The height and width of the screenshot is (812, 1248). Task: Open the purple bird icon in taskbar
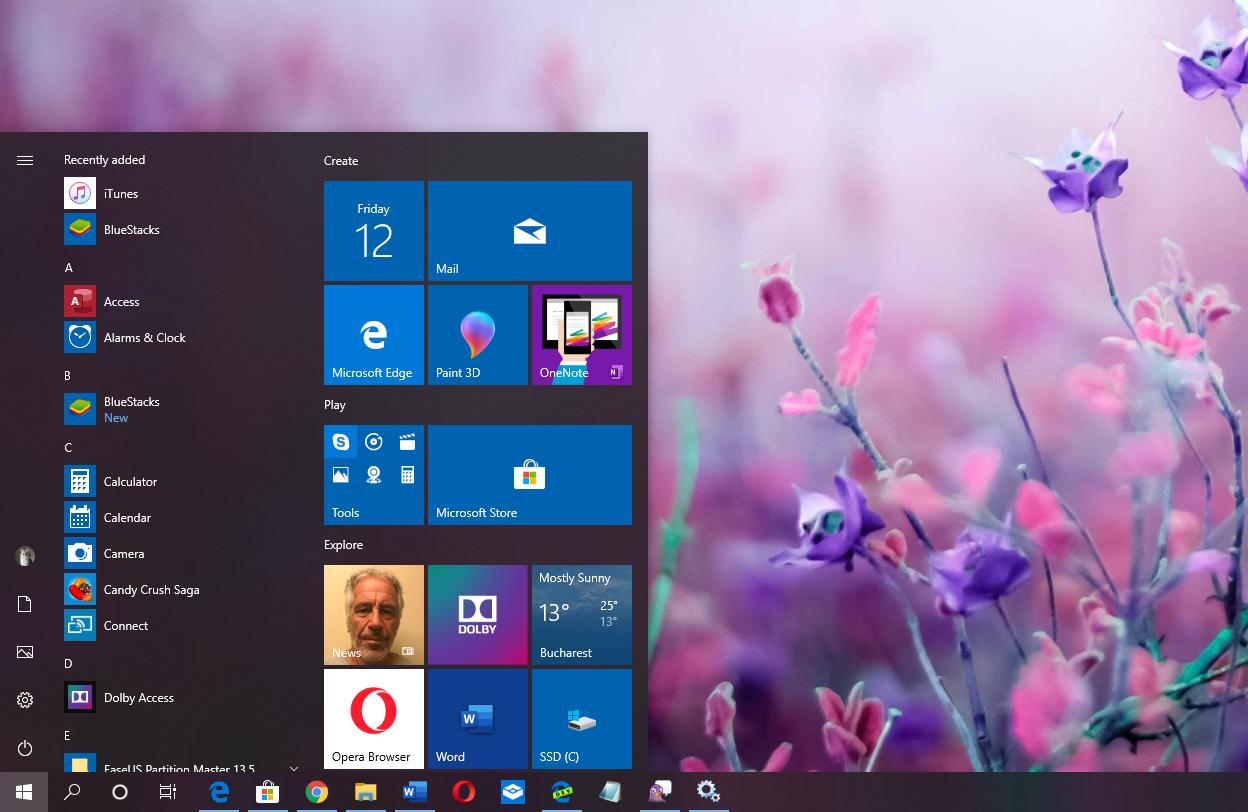660,792
